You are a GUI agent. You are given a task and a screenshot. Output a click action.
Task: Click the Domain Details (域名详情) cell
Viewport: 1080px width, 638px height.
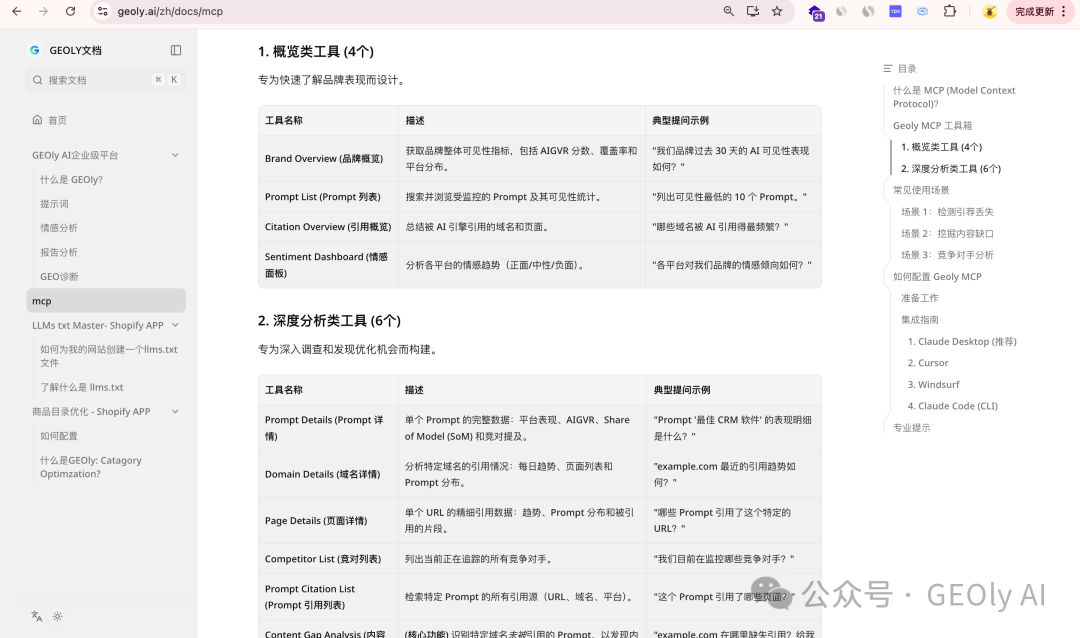point(329,474)
